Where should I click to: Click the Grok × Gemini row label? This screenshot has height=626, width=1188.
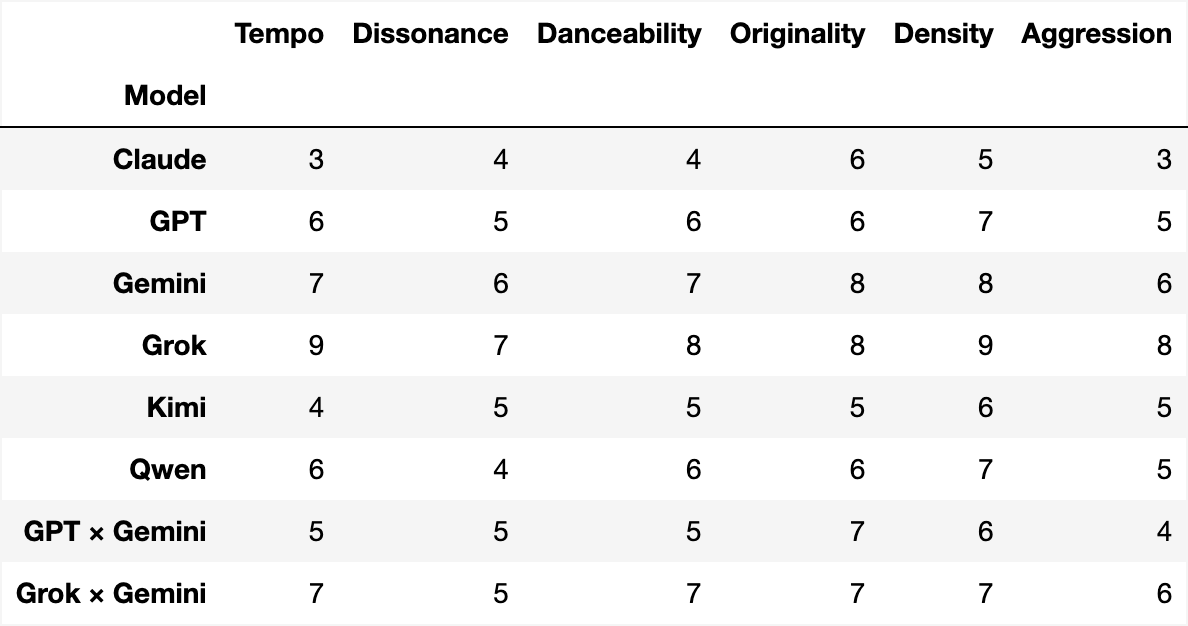[x=111, y=593]
